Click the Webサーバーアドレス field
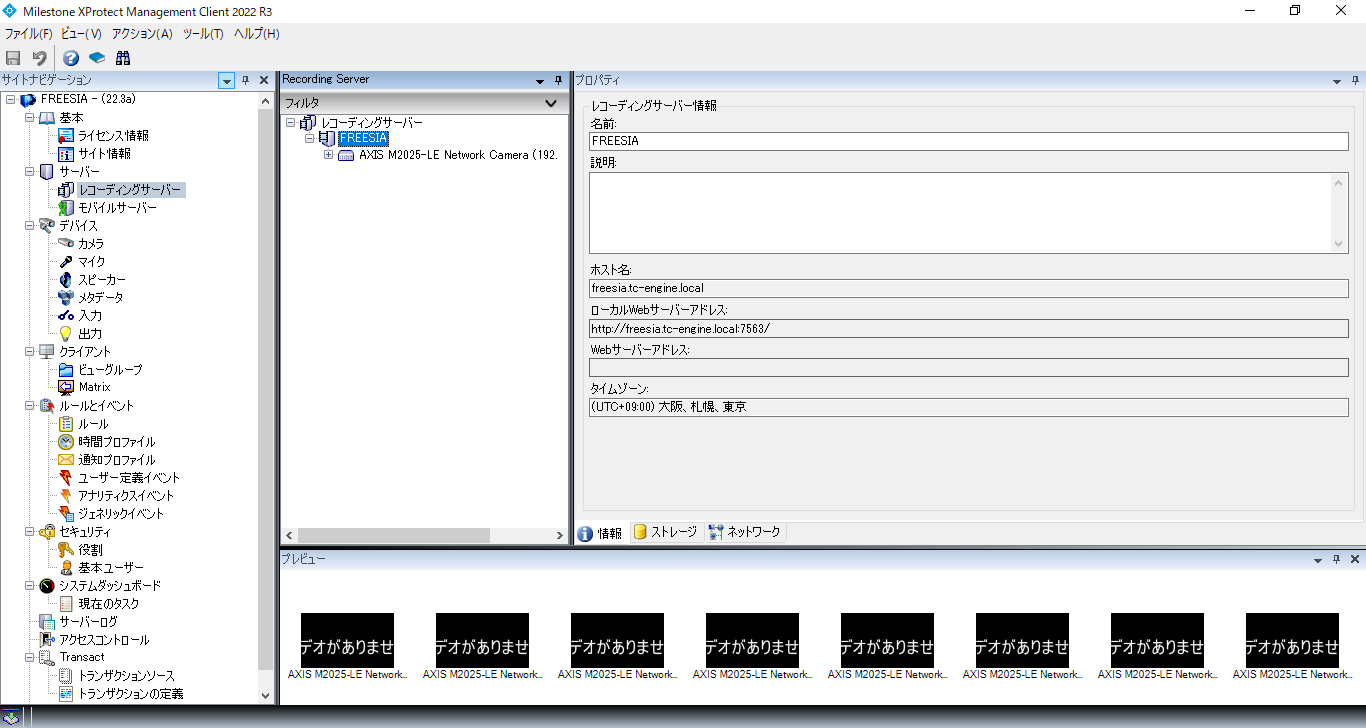This screenshot has height=728, width=1366. pos(968,367)
